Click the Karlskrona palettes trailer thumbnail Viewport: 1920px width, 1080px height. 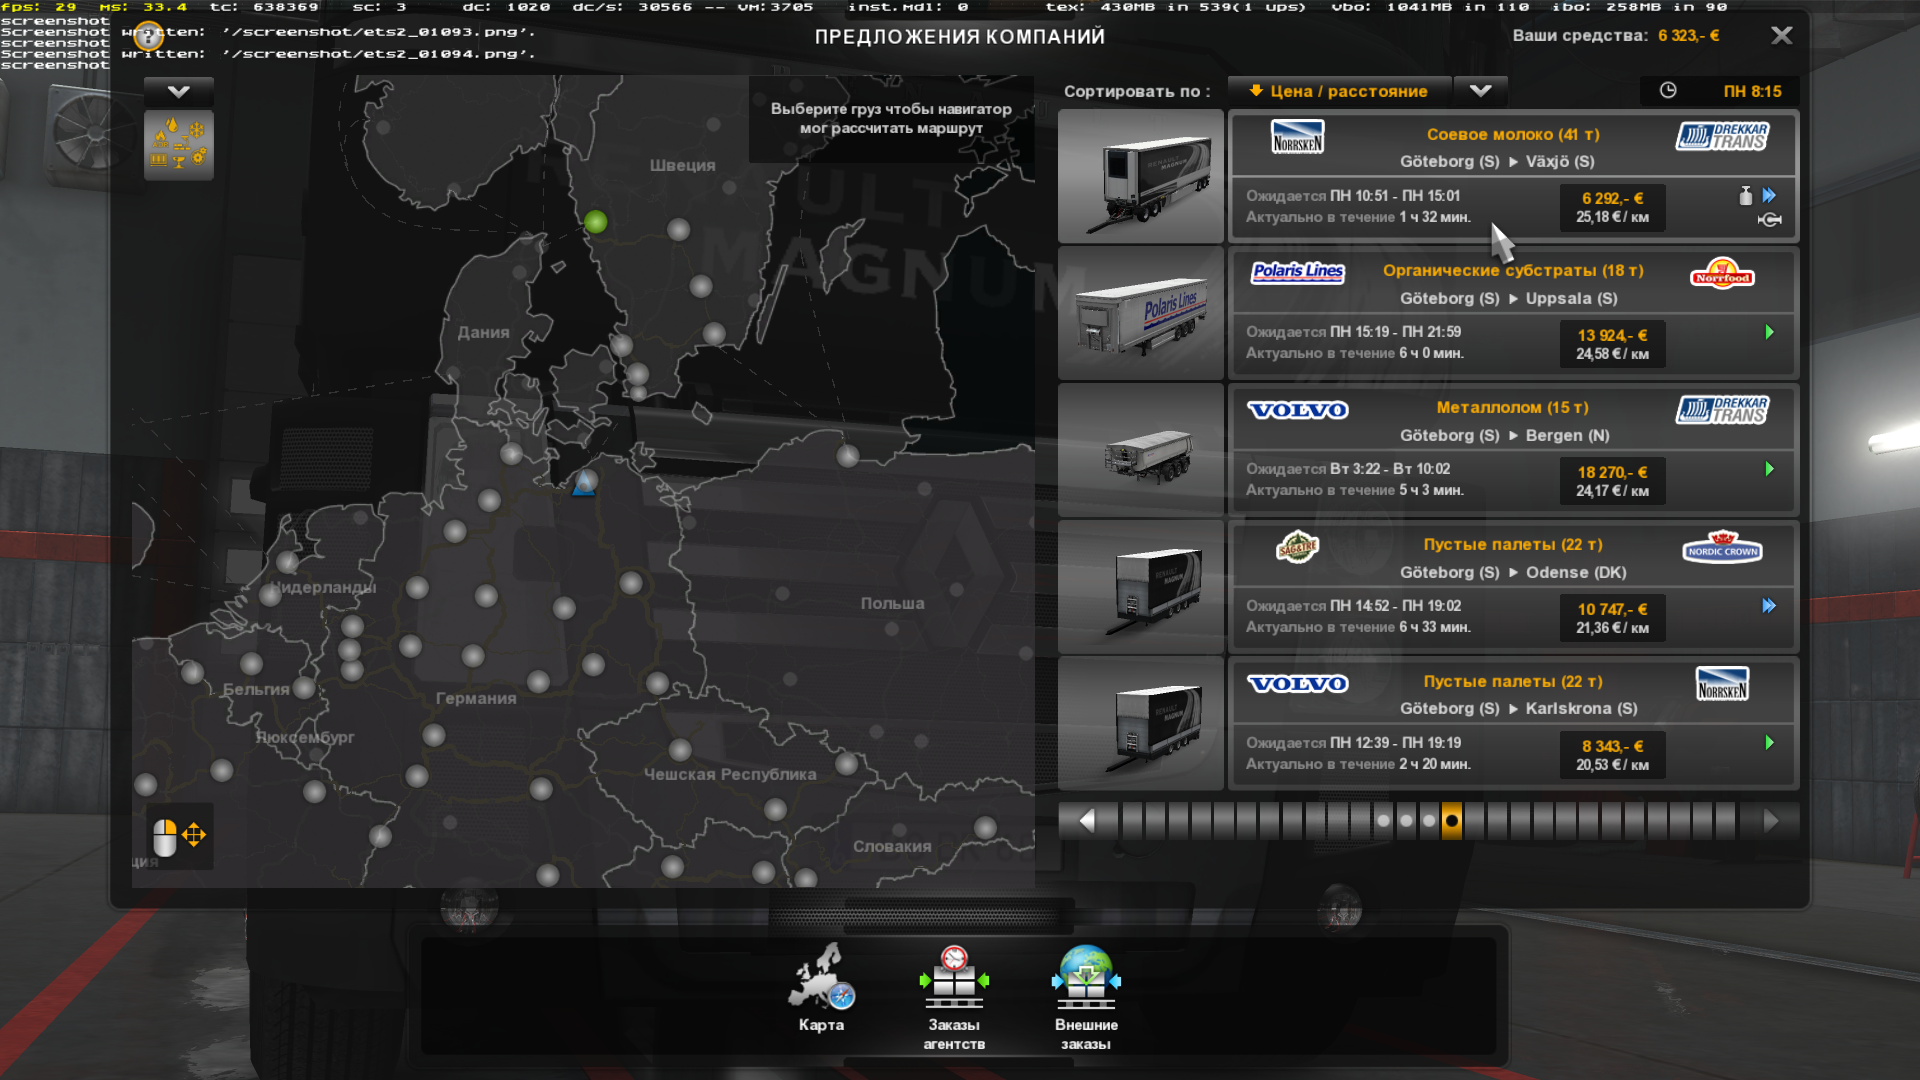(x=1141, y=724)
